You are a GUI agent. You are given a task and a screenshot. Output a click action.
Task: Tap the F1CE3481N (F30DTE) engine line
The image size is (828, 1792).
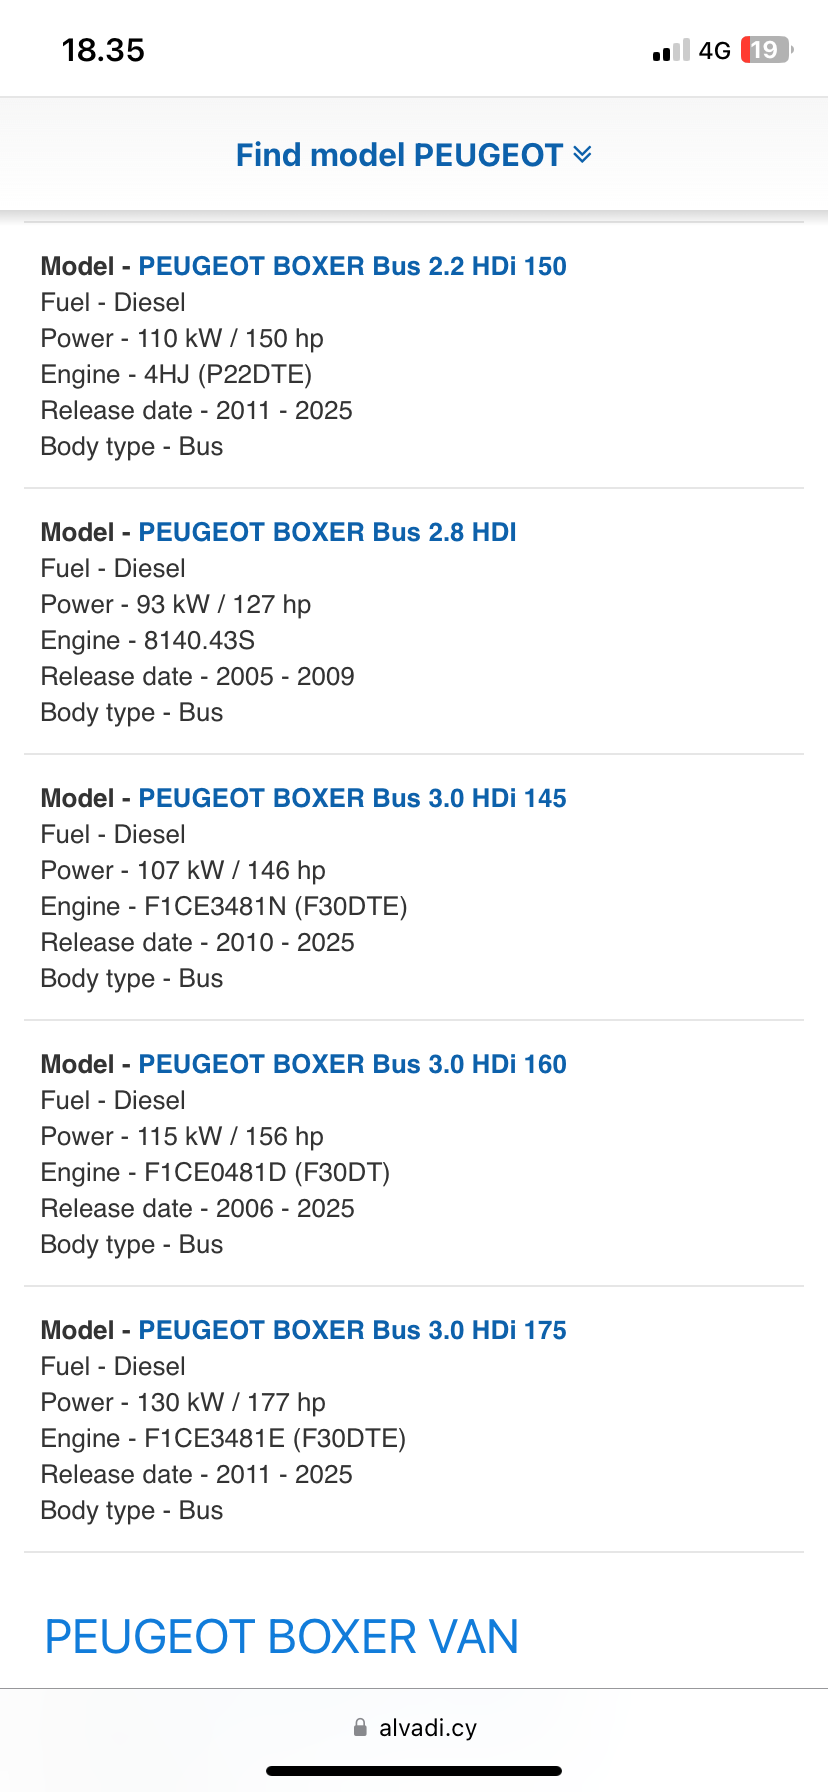pos(224,906)
